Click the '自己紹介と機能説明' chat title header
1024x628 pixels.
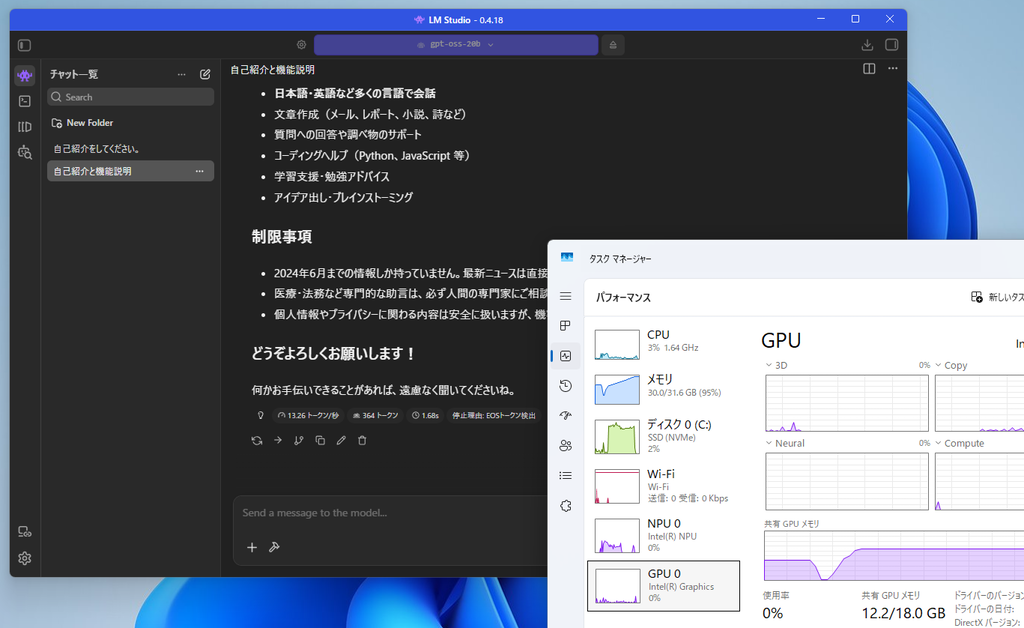click(272, 69)
